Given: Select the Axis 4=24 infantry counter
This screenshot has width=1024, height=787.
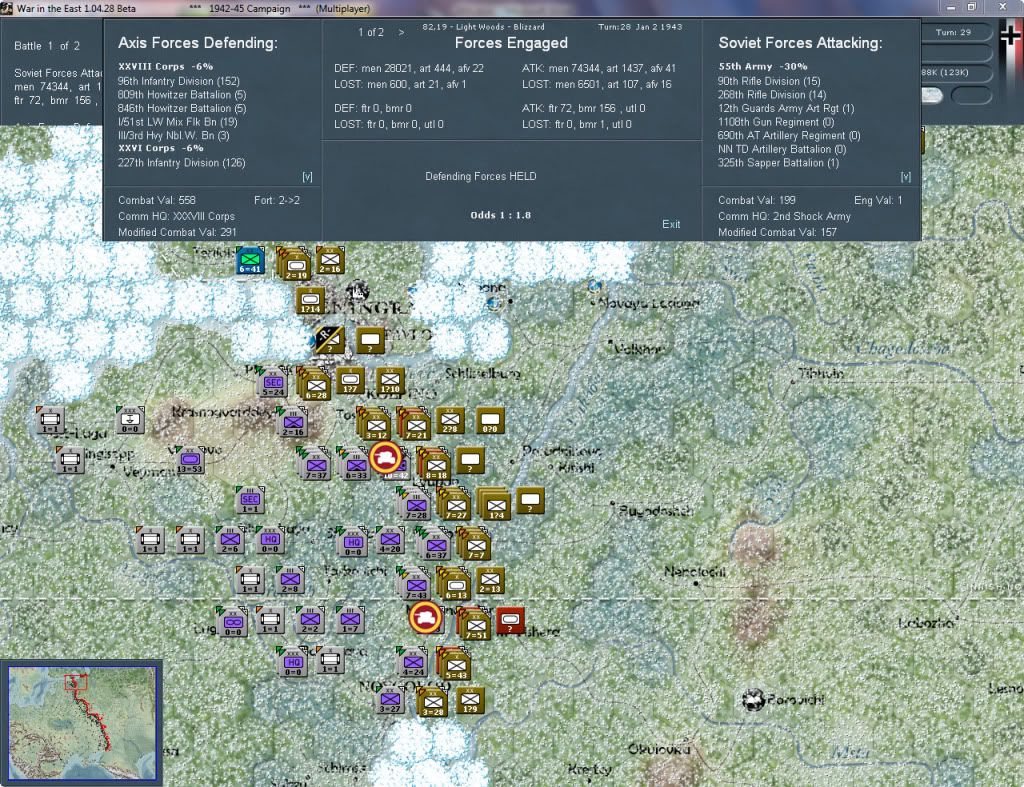Looking at the screenshot, I should (x=412, y=663).
